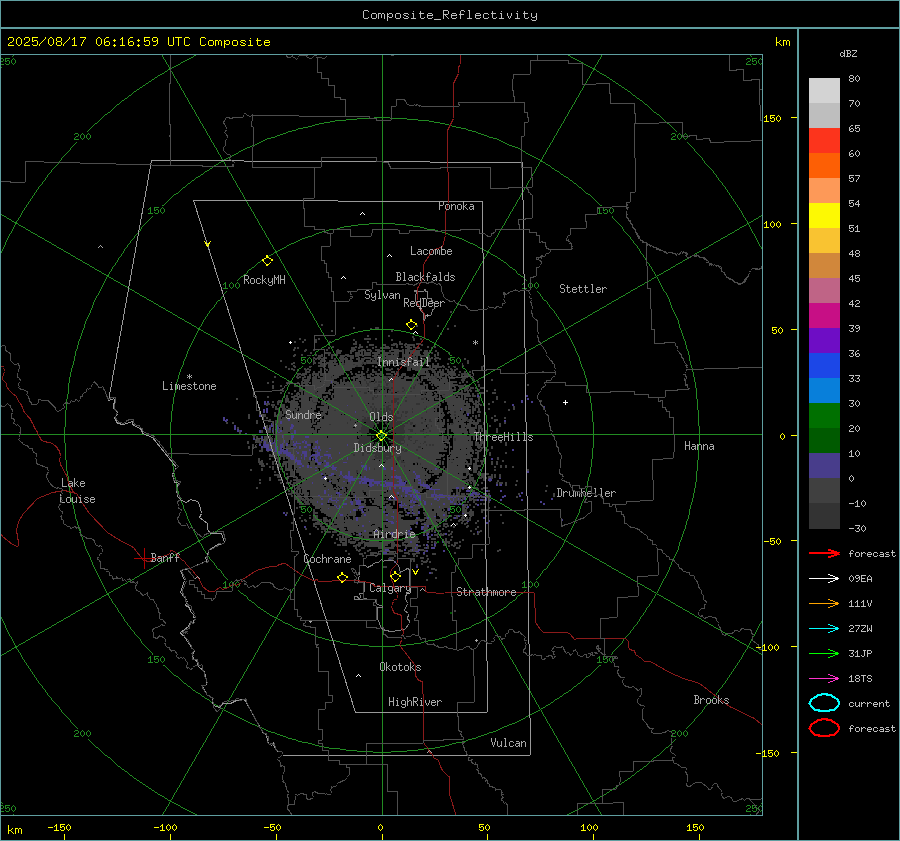Viewport: 900px width, 841px height.
Task: Click the Brooks town label
Action: coord(711,700)
